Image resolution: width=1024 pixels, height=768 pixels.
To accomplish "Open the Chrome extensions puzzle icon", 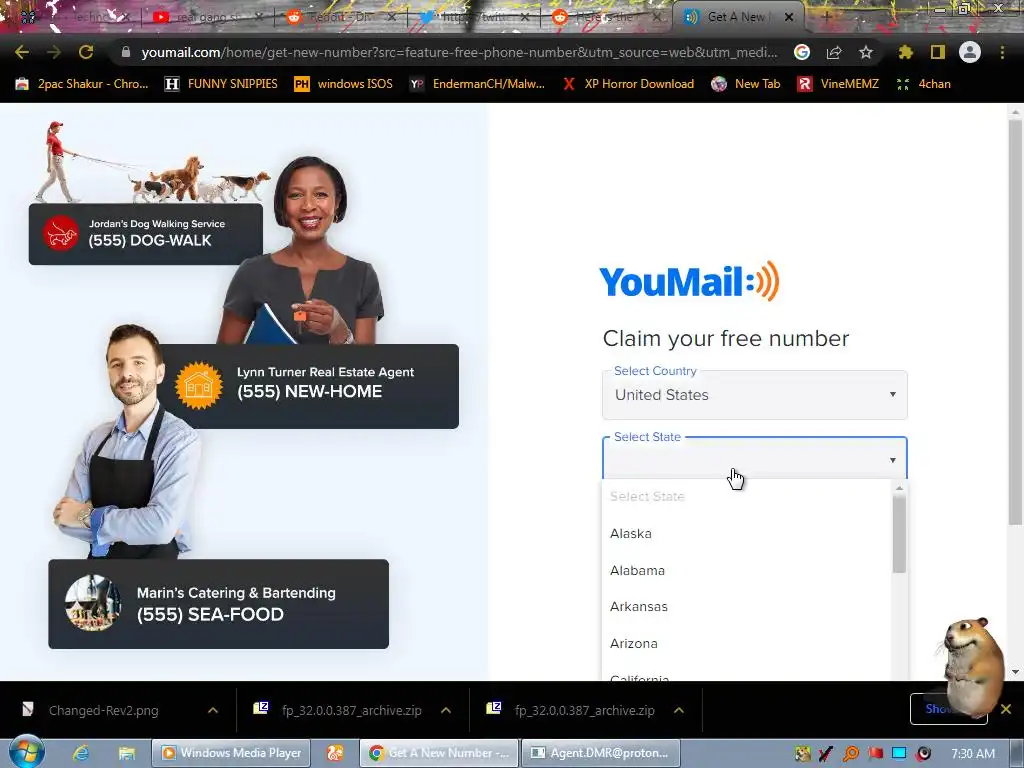I will coord(905,52).
